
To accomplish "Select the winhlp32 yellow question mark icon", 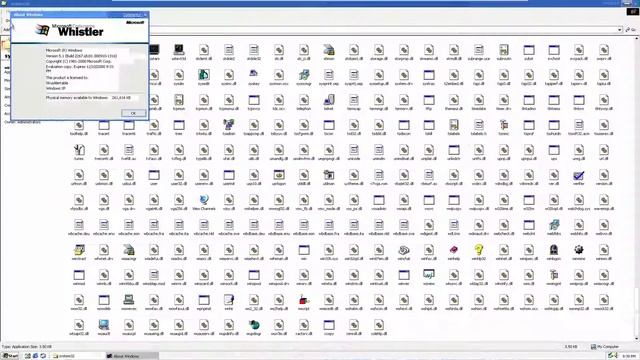I will pos(479,250).
